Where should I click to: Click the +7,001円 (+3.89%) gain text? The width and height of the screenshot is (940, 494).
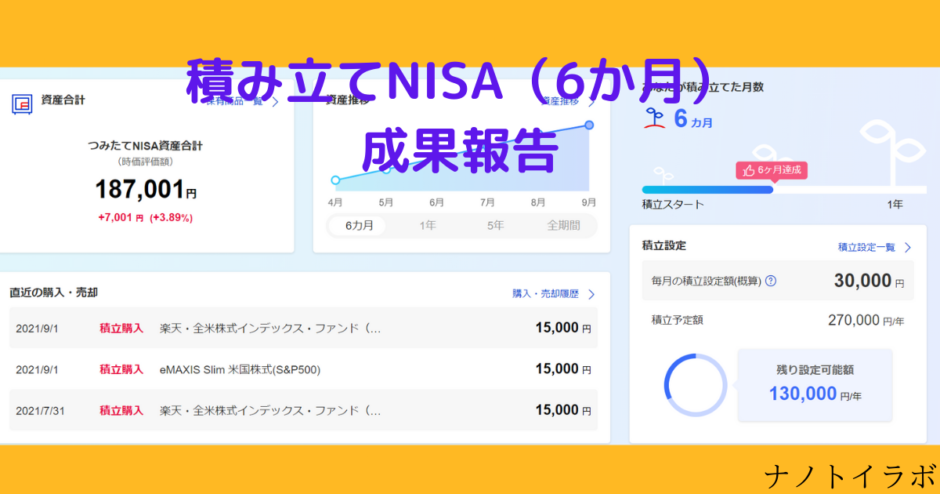pyautogui.click(x=146, y=218)
